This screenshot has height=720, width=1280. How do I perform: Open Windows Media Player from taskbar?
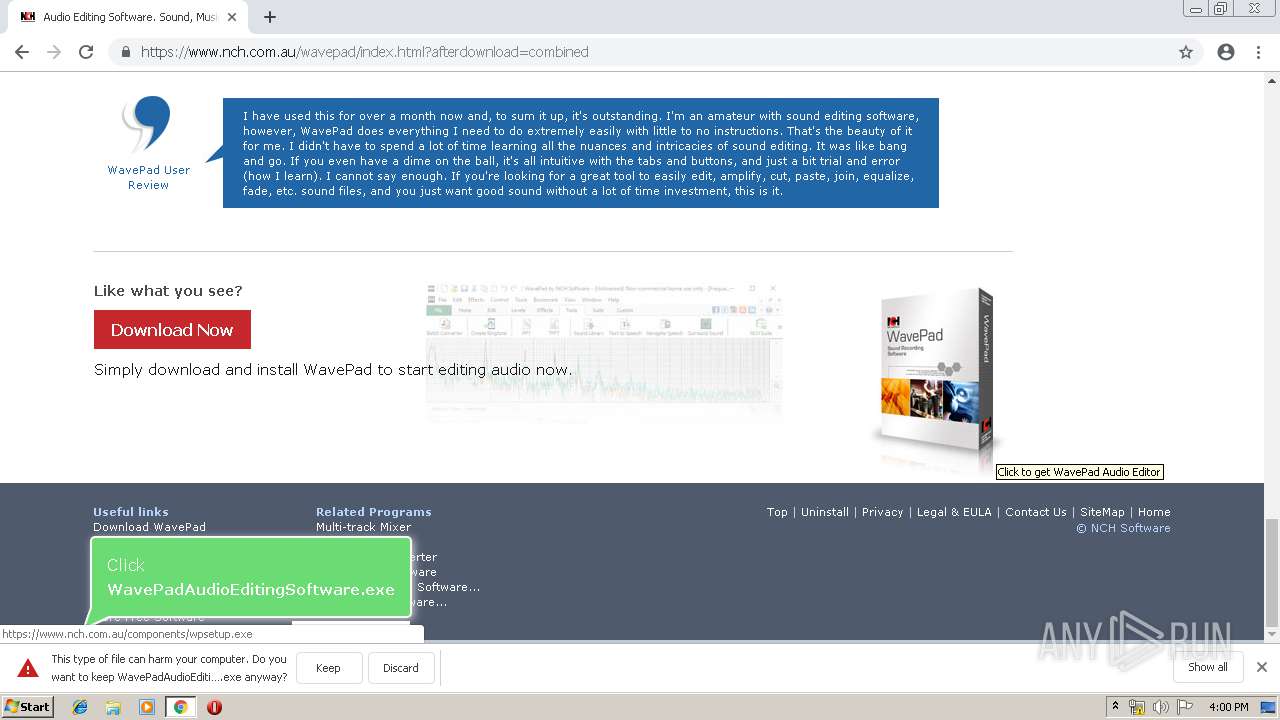point(147,707)
